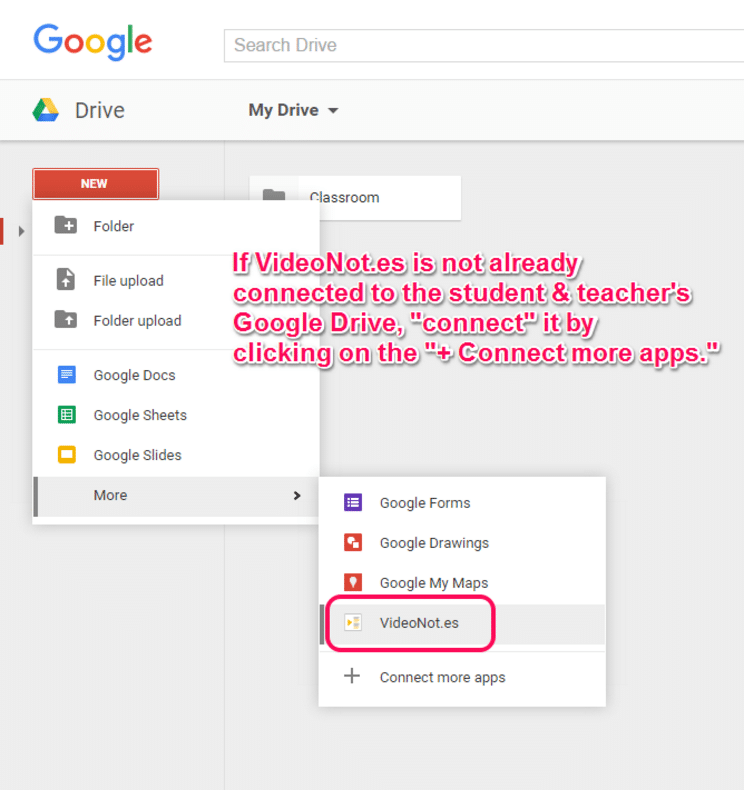Click into the Search Drive field
This screenshot has height=796, width=752.
click(480, 45)
